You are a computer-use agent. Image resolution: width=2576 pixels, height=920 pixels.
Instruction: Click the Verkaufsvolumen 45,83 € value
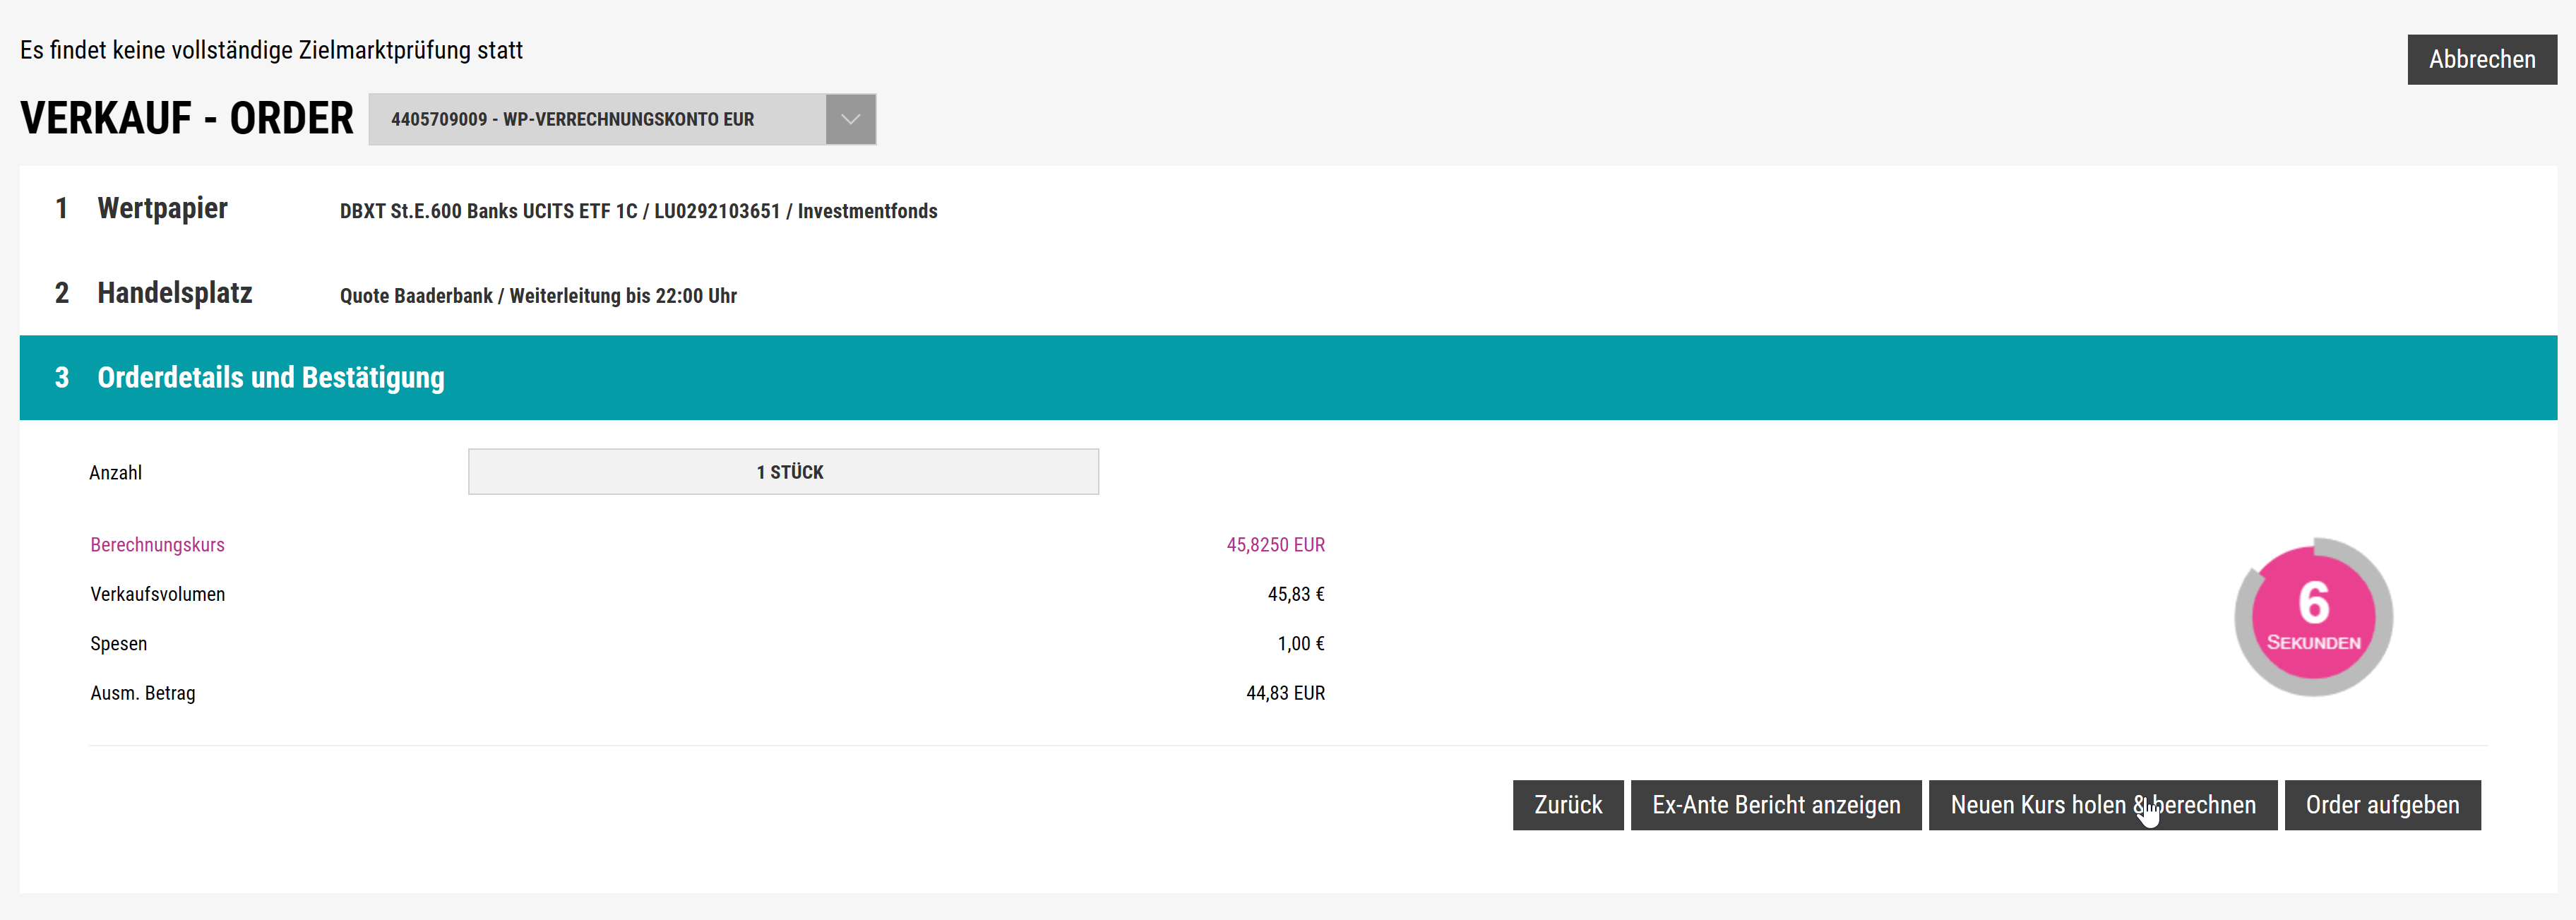(1296, 594)
